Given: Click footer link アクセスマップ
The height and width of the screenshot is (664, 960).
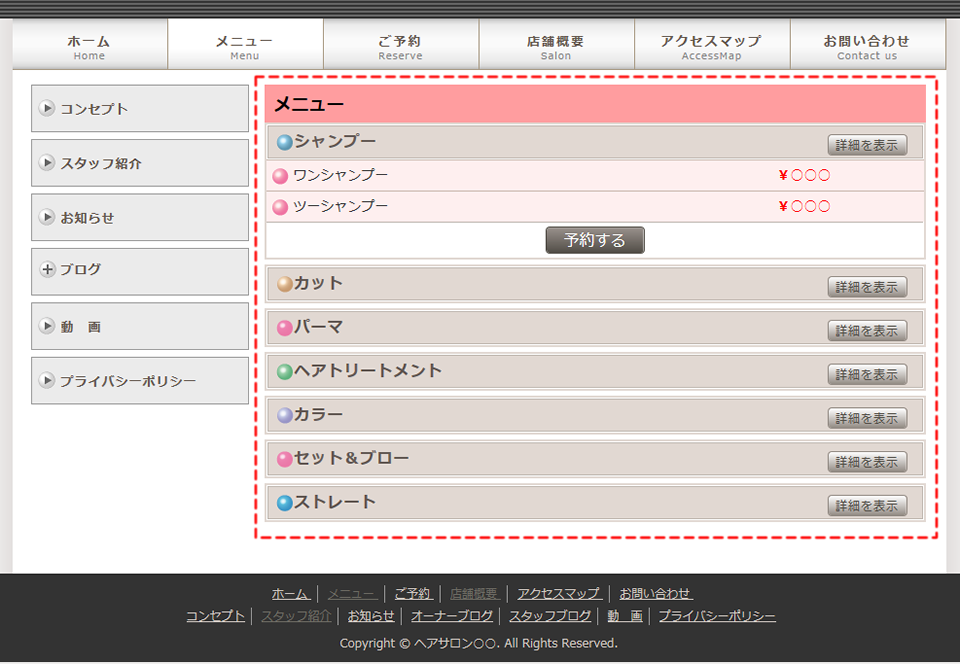Looking at the screenshot, I should tap(560, 594).
